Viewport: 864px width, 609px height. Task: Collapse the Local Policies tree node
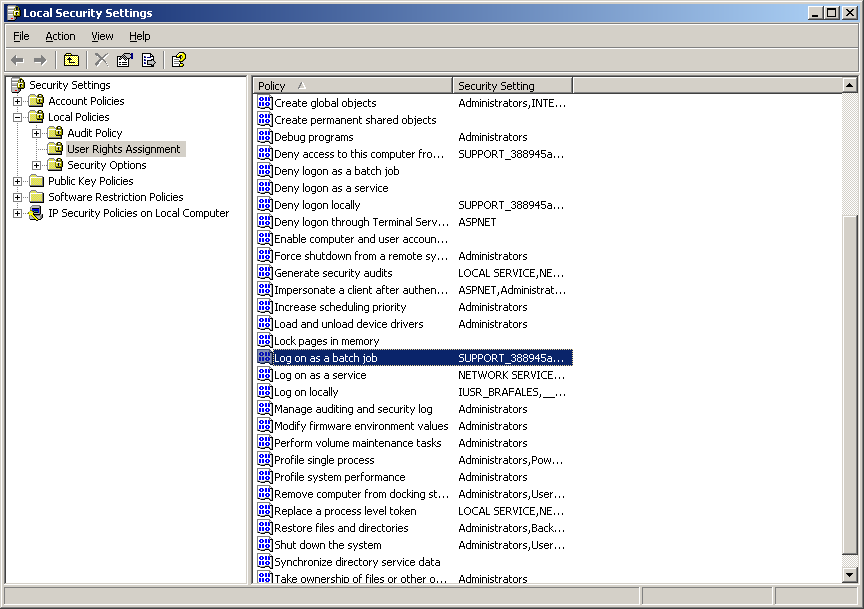(17, 117)
